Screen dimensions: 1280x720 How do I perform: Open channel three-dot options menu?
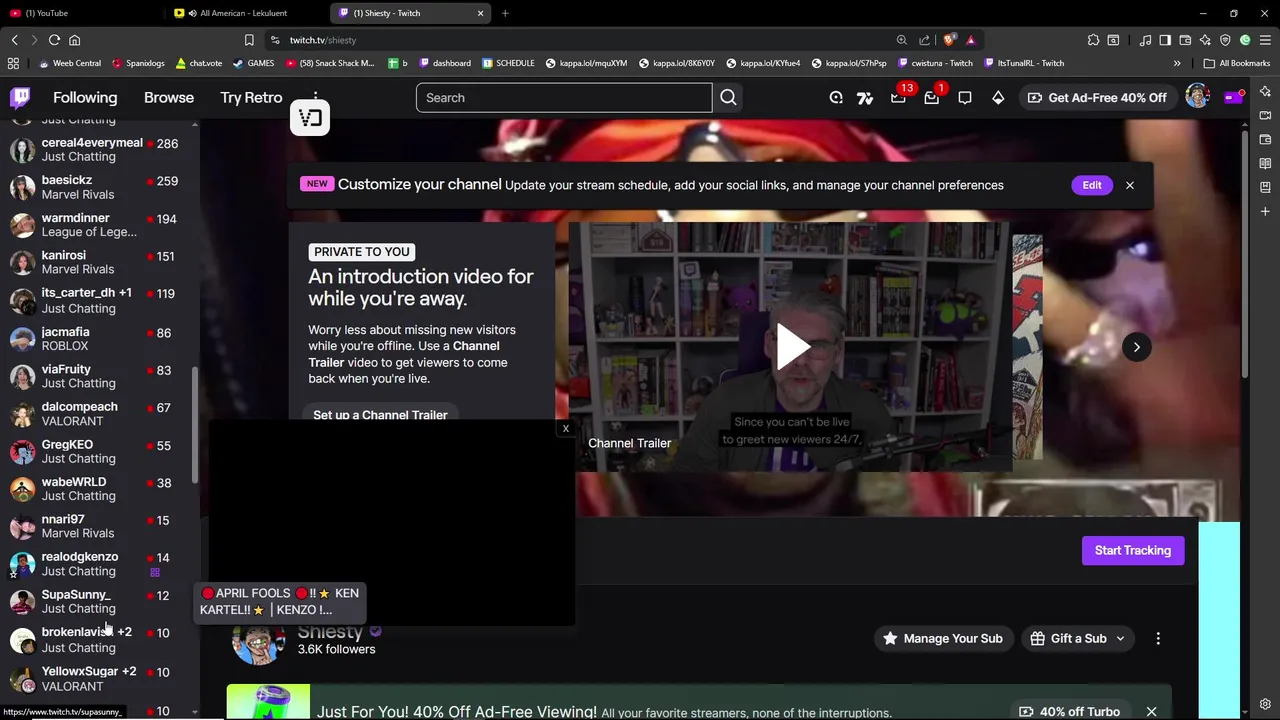(x=1158, y=638)
